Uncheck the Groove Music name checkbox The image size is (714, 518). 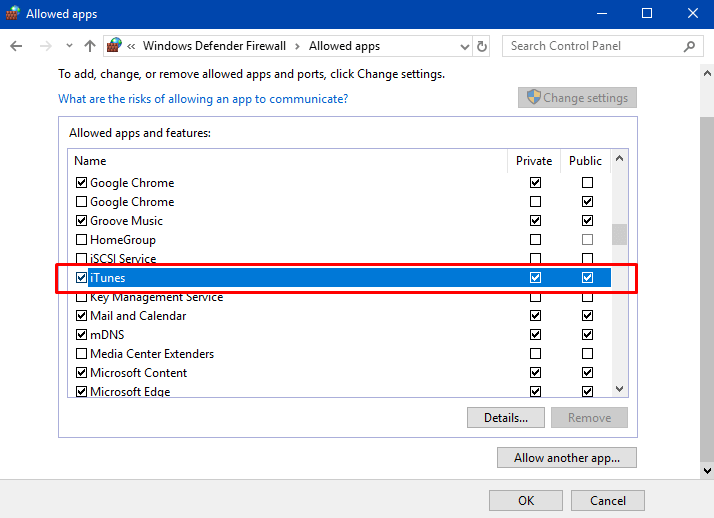coord(82,221)
